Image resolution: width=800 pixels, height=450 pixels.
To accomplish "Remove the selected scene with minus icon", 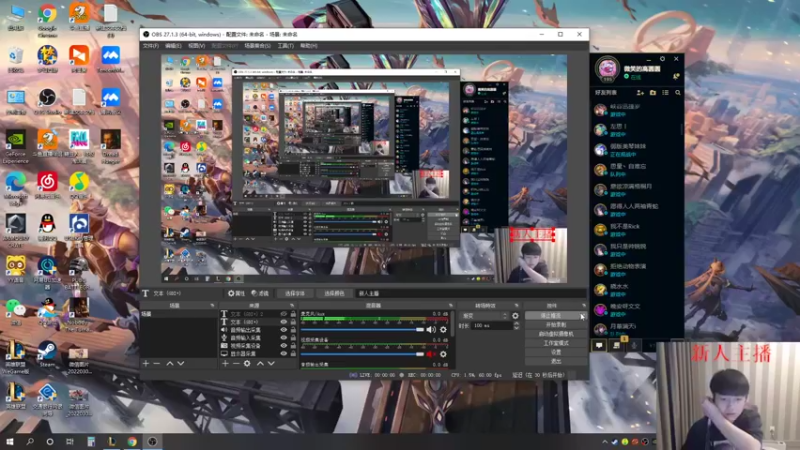I will 157,363.
